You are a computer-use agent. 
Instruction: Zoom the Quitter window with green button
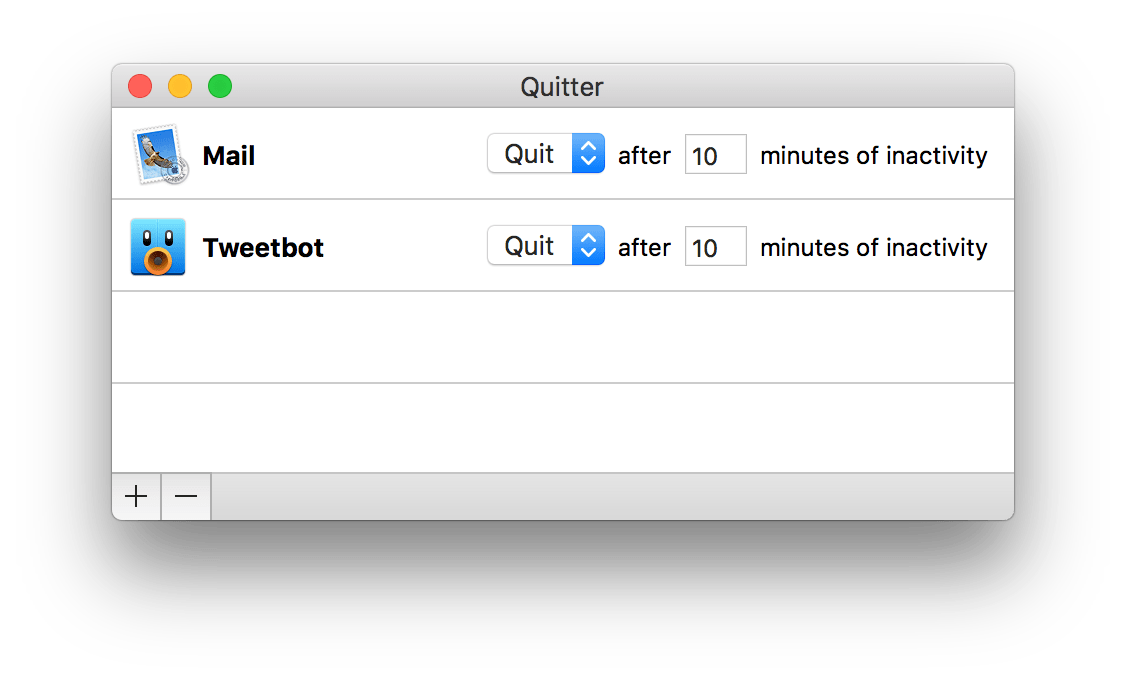point(220,87)
